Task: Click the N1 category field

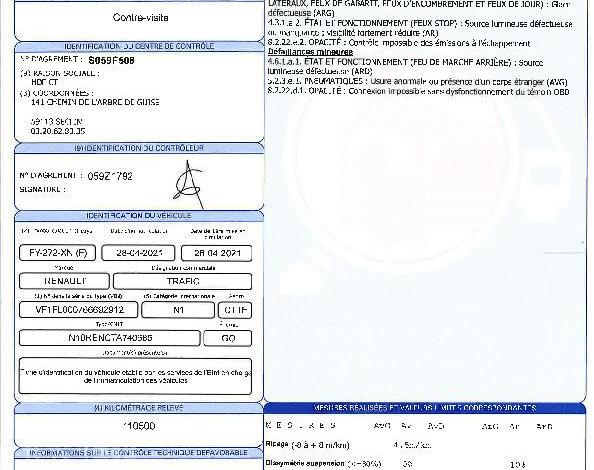Action: pos(178,310)
